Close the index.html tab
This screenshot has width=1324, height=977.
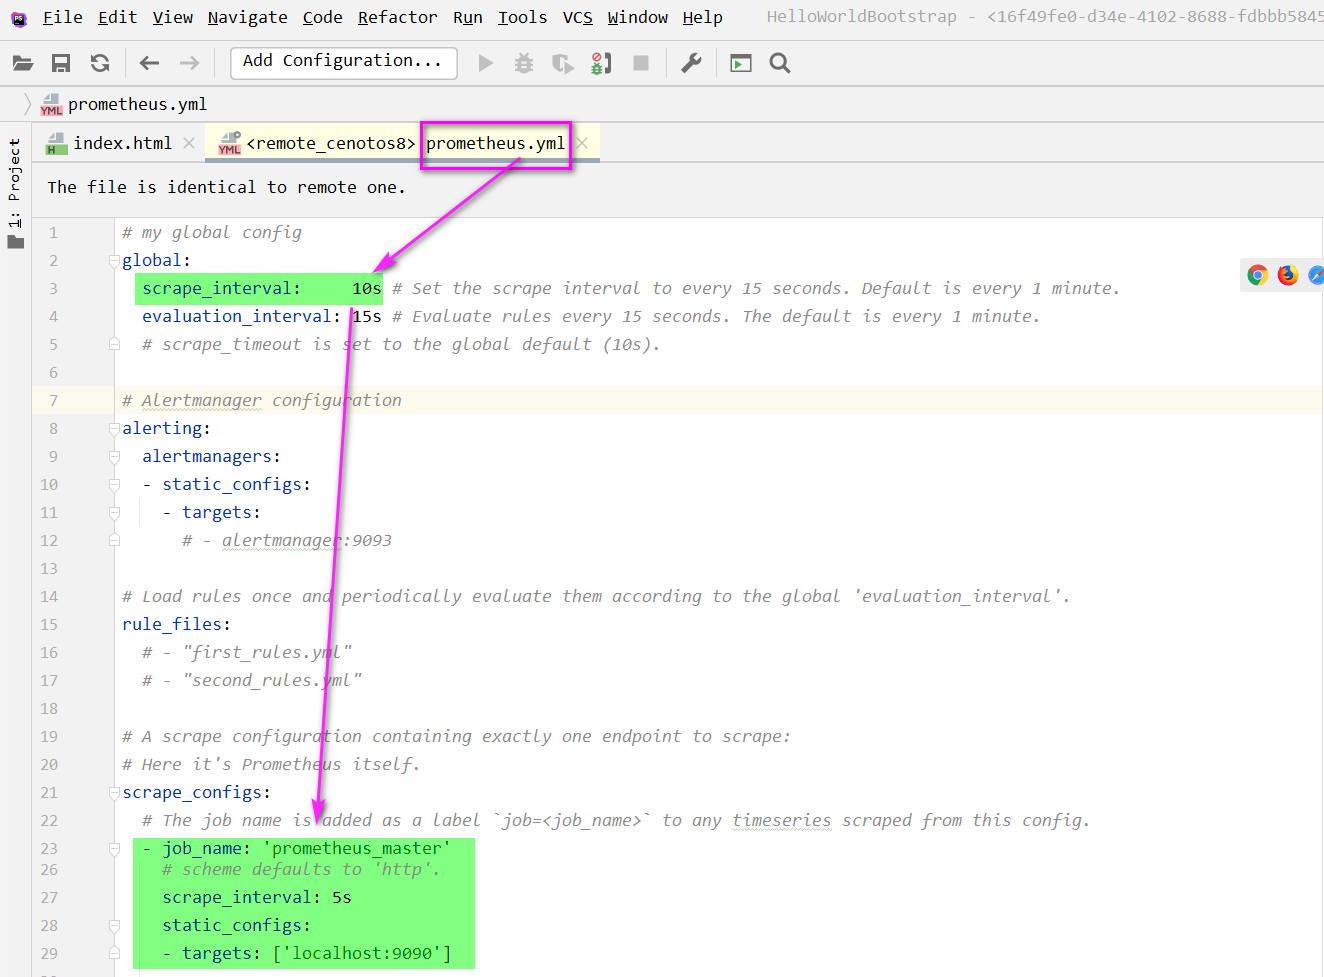(189, 143)
